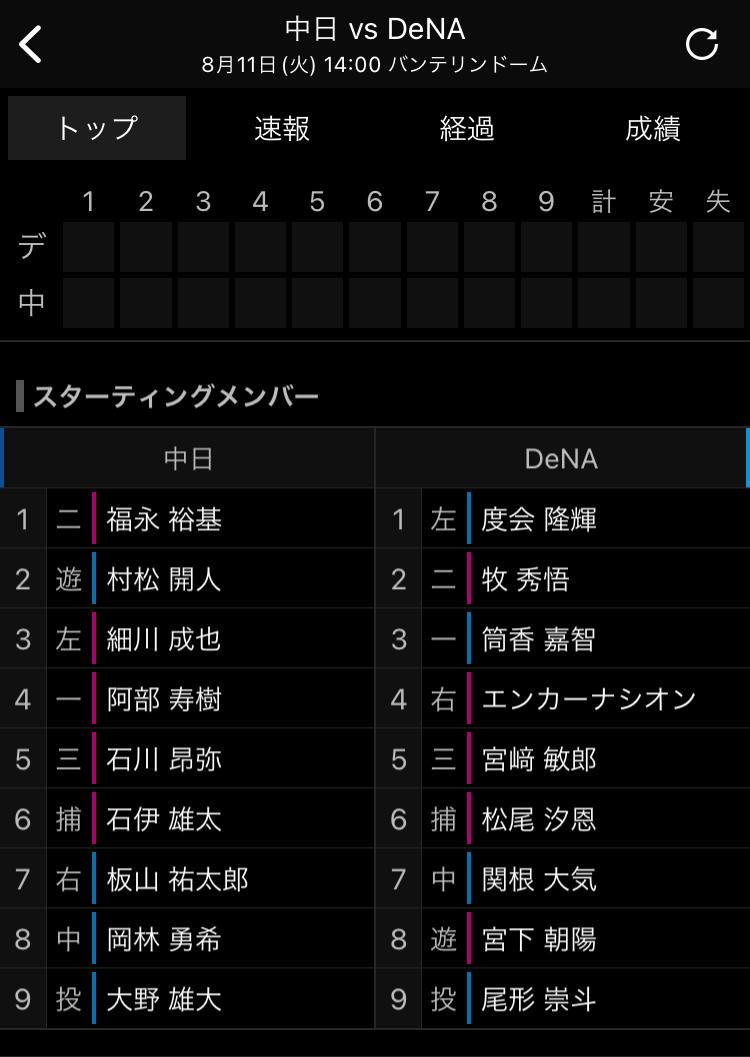
Task: Open player 福永 裕基
Action: (x=164, y=520)
